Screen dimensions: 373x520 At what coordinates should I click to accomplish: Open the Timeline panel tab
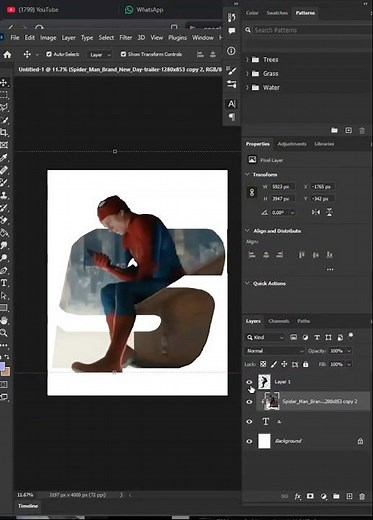pos(28,506)
